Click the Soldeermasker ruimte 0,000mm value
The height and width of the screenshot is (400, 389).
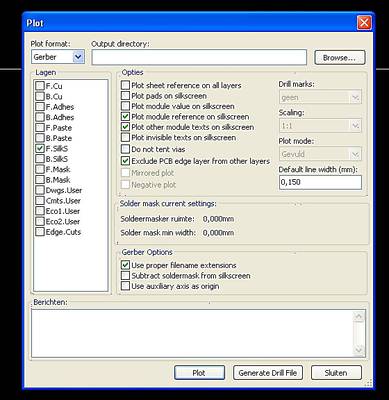click(x=218, y=219)
